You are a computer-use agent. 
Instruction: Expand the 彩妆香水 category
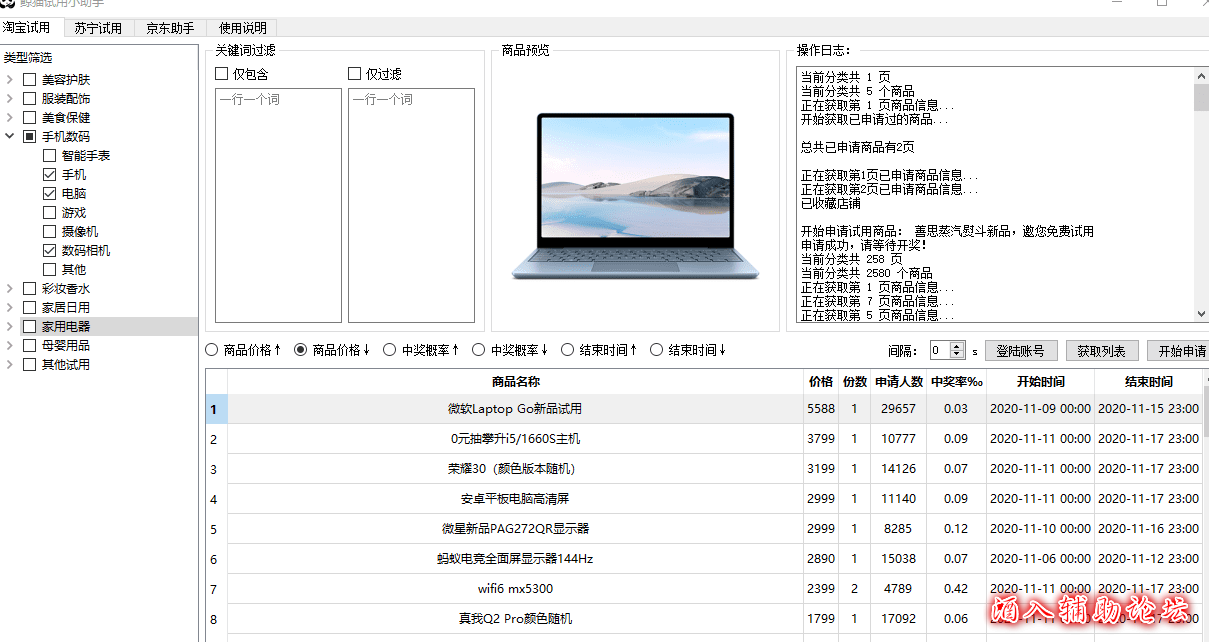pyautogui.click(x=9, y=288)
